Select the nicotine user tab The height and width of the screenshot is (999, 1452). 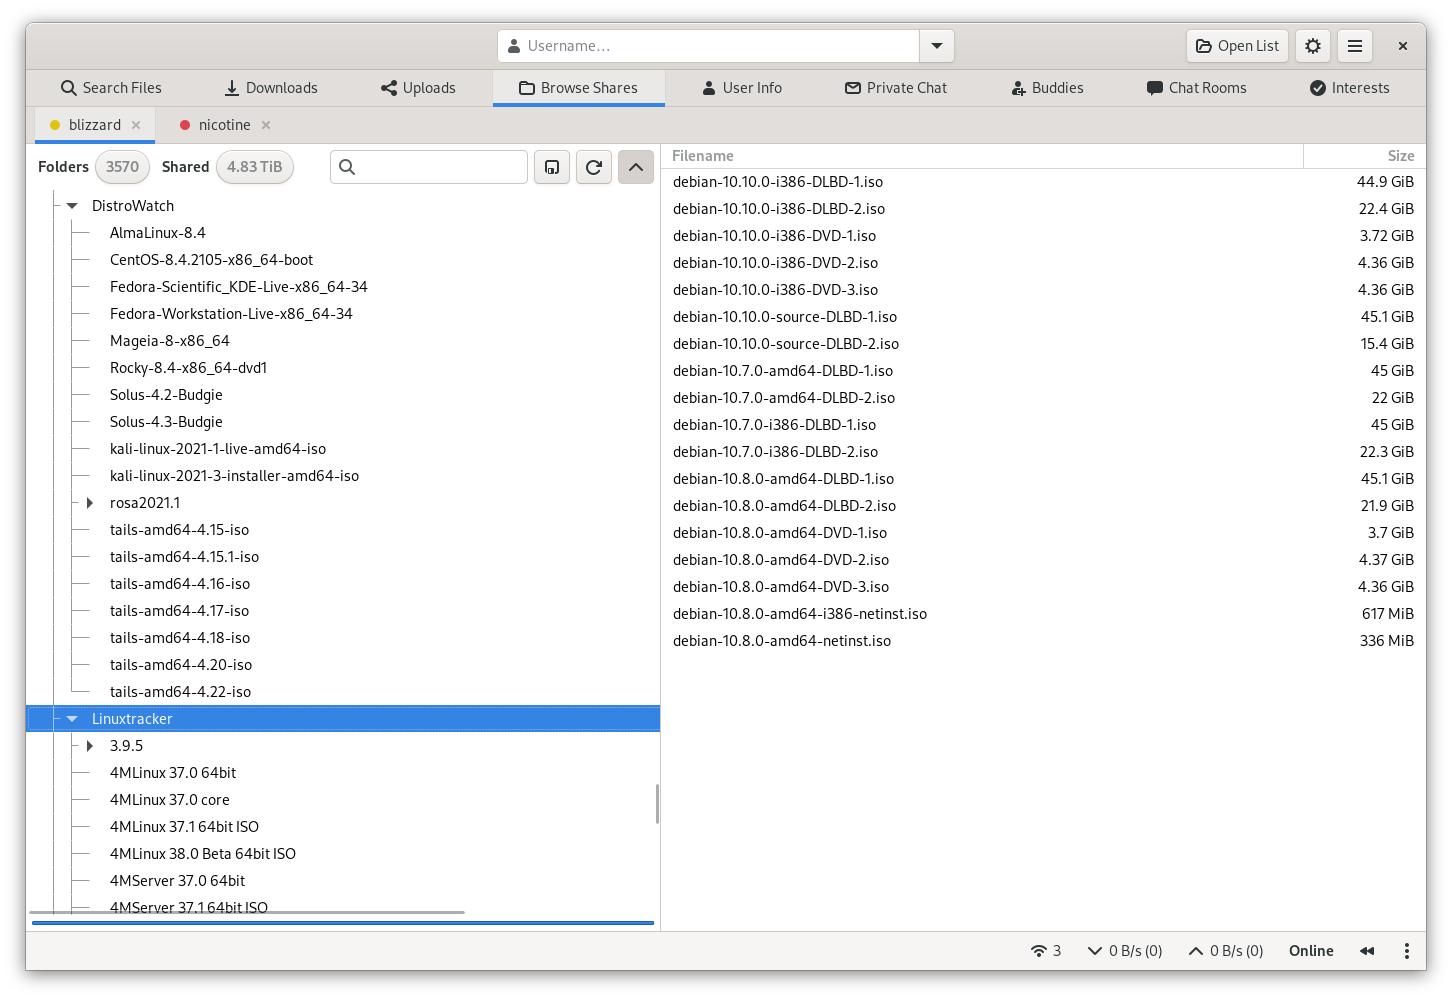point(225,125)
